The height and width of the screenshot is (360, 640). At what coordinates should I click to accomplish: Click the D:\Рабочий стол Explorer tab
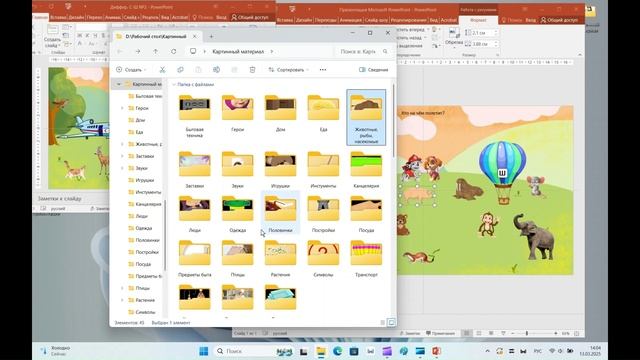[156, 36]
